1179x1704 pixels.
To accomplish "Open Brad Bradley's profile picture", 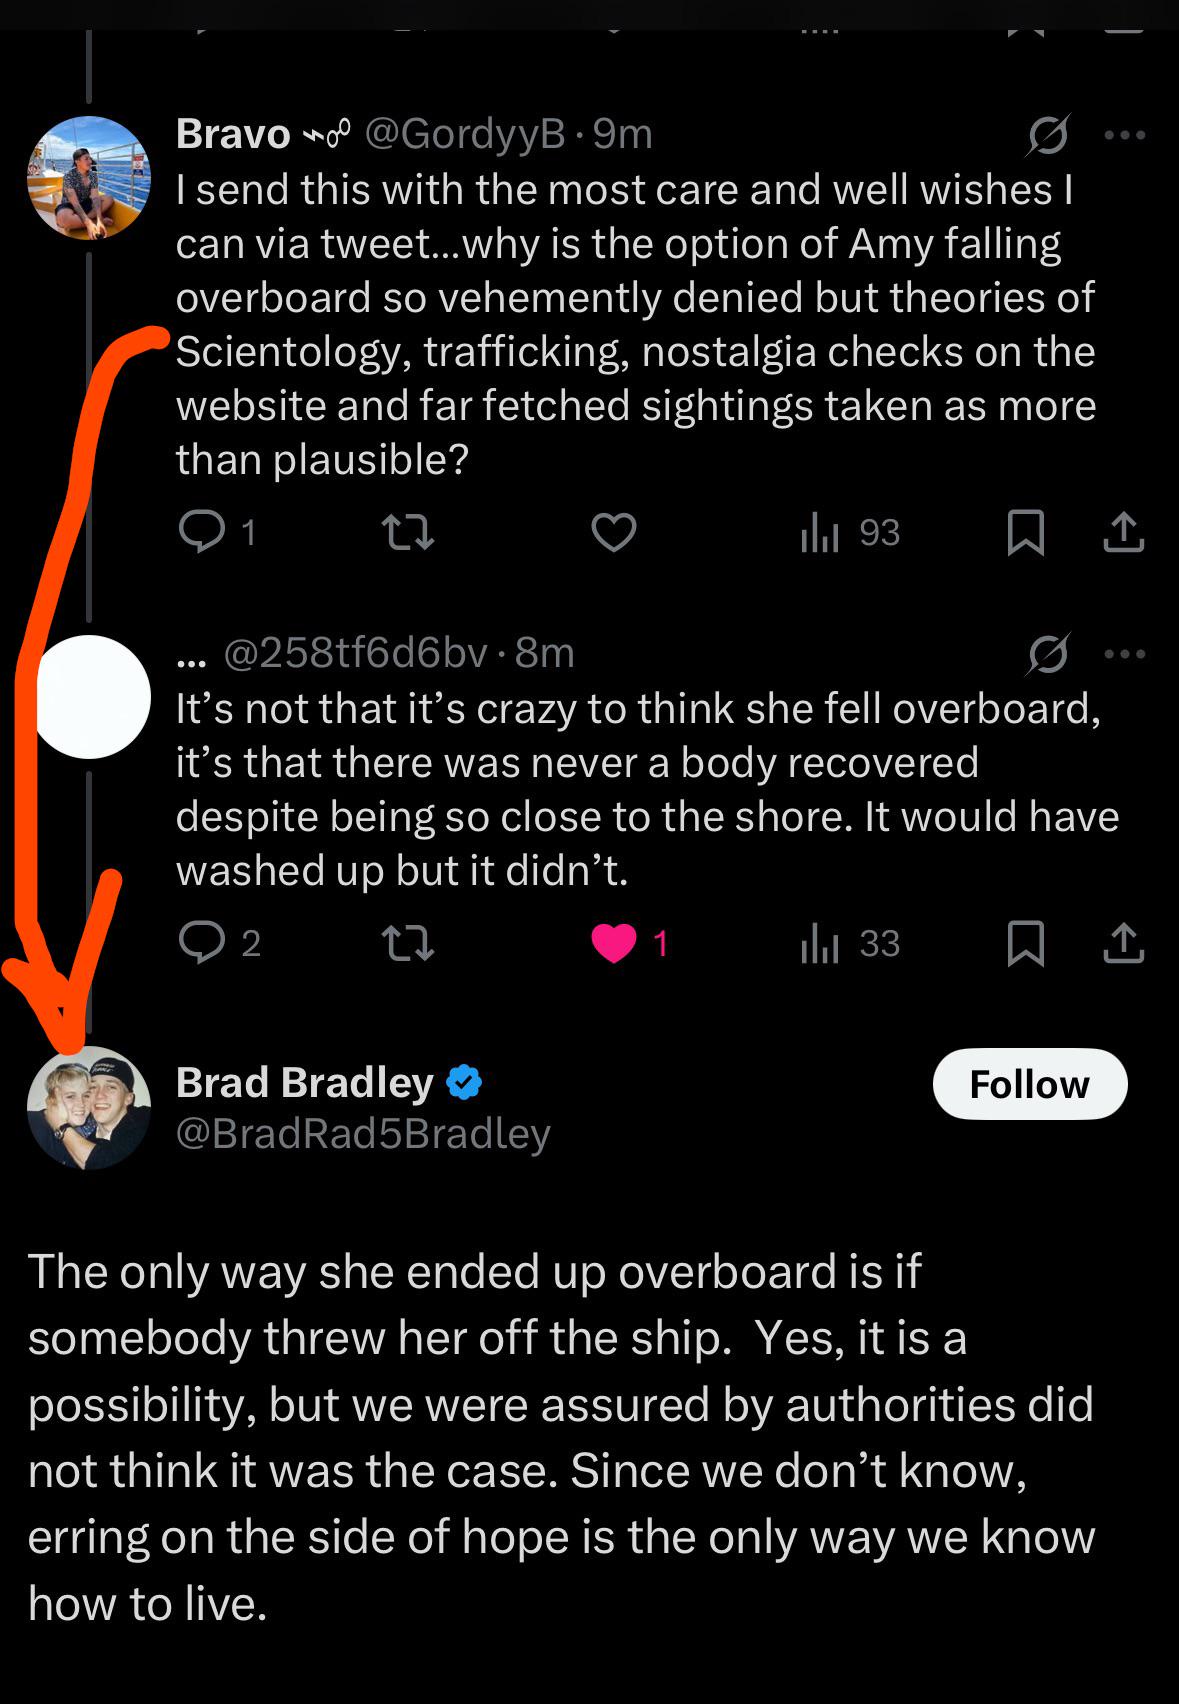I will tap(89, 1108).
